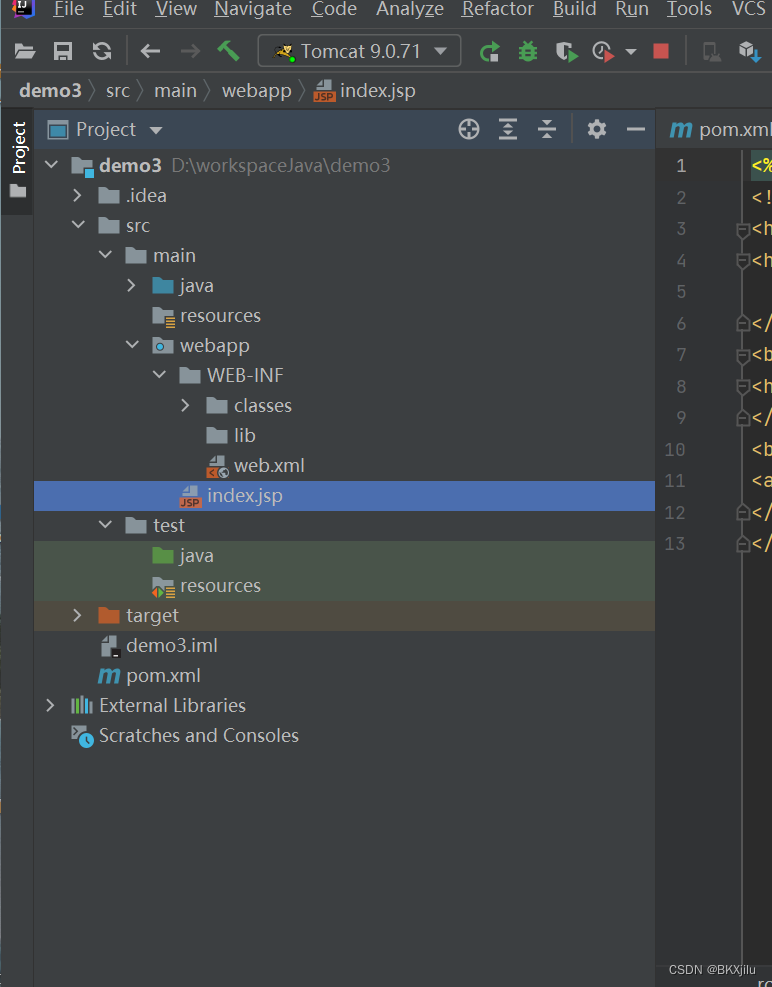This screenshot has height=987, width=772.
Task: Expand All nodes in the Project tree
Action: tap(507, 129)
